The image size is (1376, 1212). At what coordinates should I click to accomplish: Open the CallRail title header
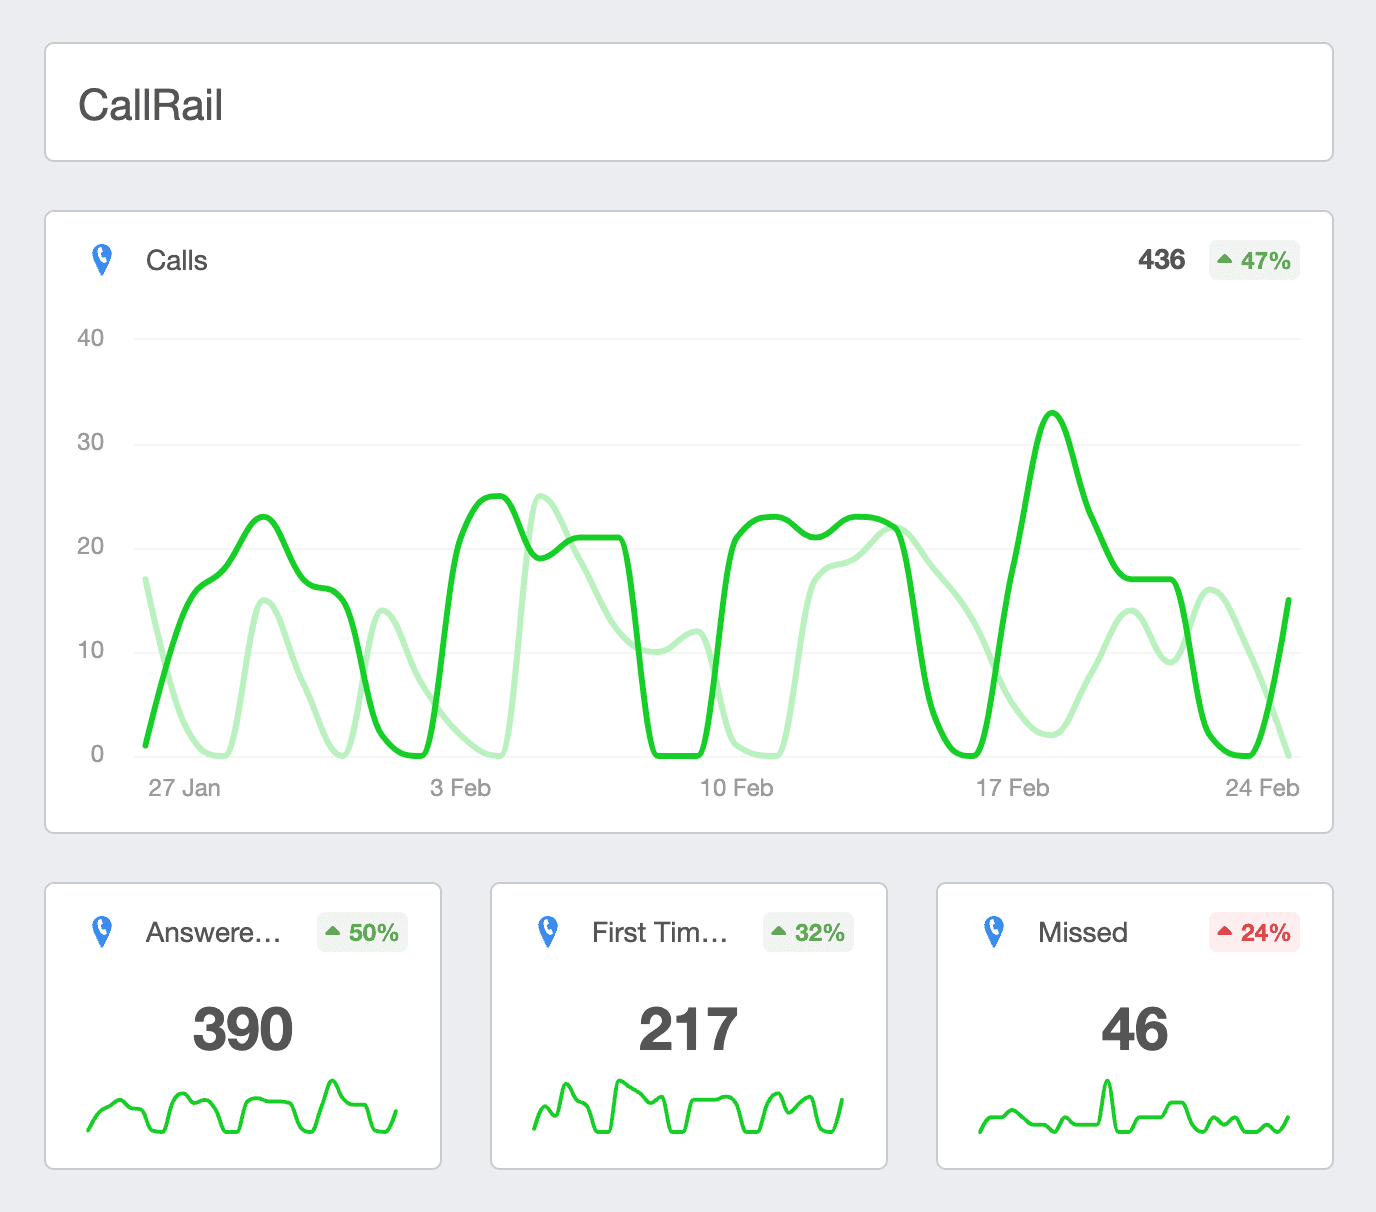click(152, 103)
